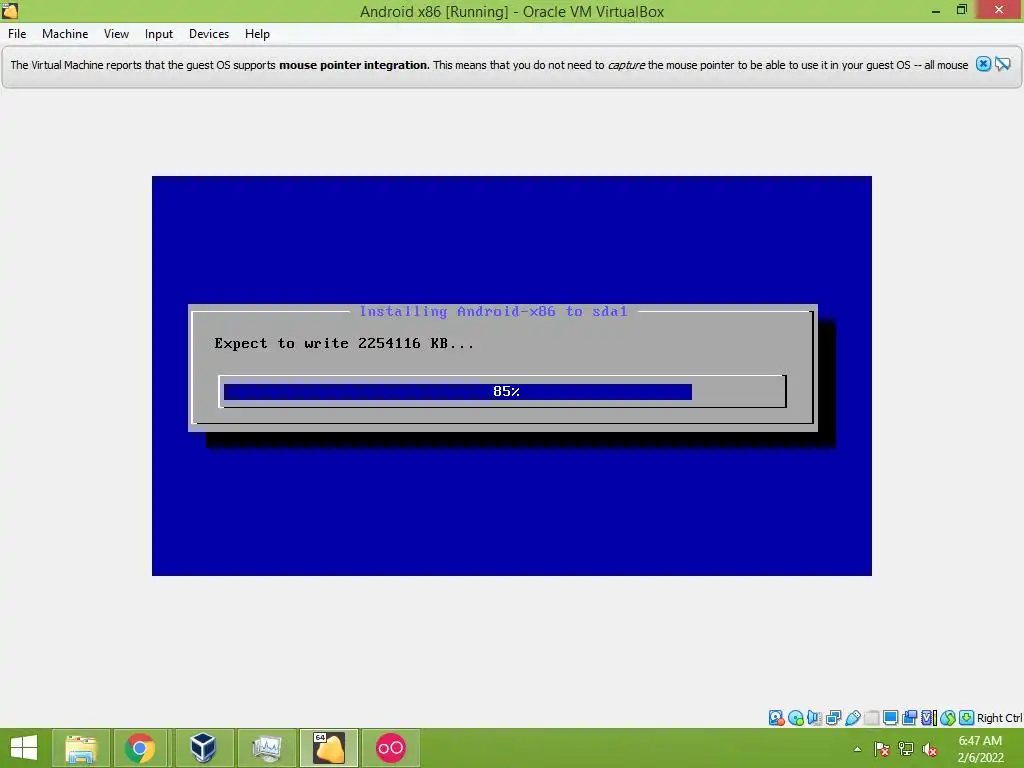Click the VirtualBox window title bar icon
Image resolution: width=1024 pixels, height=768 pixels.
point(10,10)
